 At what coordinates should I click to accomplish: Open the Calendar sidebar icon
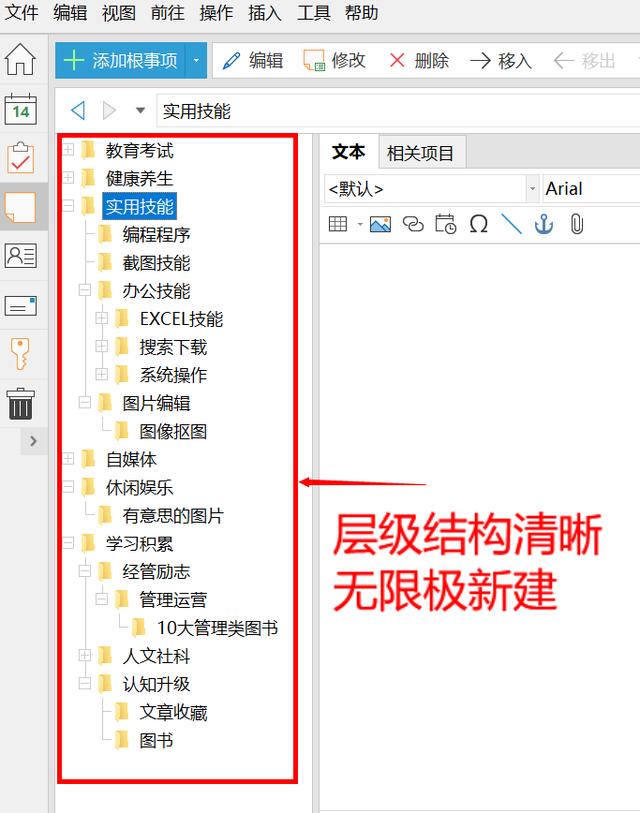pyautogui.click(x=21, y=109)
